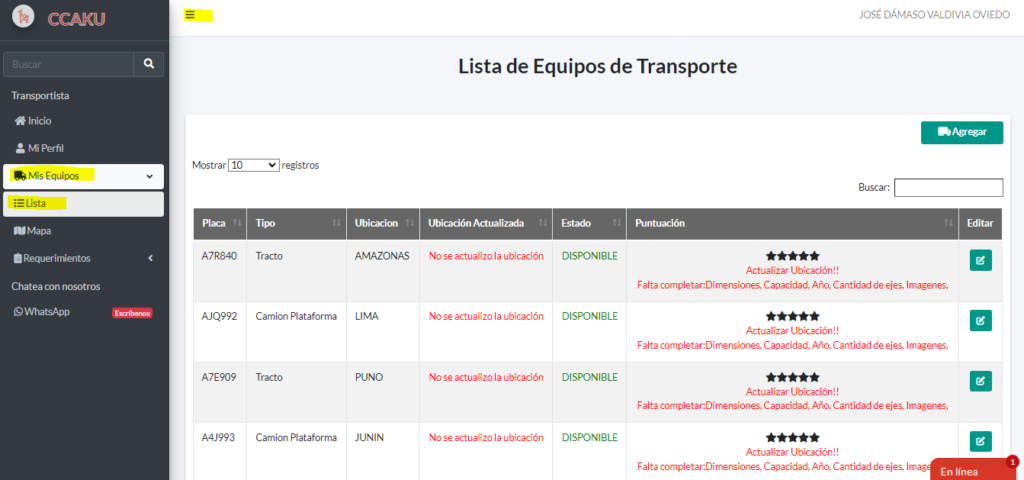Viewport: 1024px width, 480px height.
Task: Open the En línea chat widget
Action: (x=968, y=471)
